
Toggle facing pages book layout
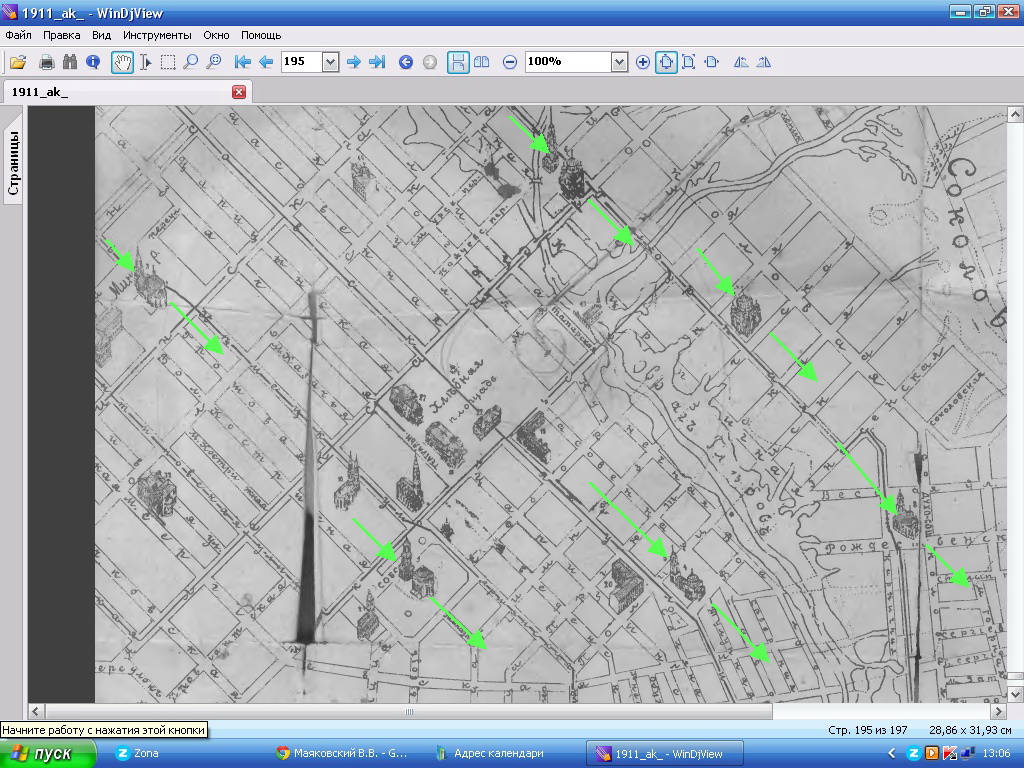pyautogui.click(x=481, y=62)
